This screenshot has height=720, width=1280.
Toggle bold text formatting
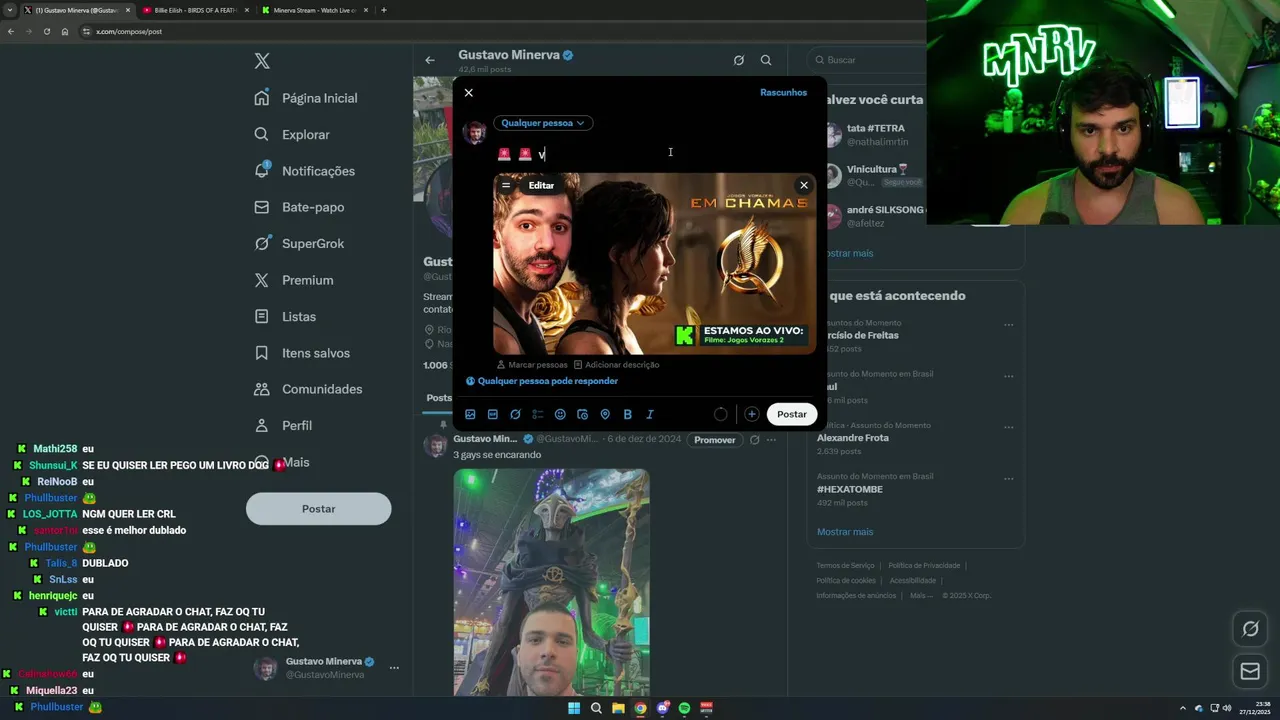pos(628,414)
